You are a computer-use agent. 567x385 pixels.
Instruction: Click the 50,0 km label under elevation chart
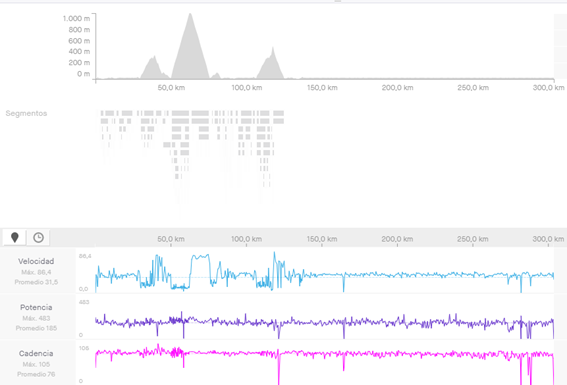[x=171, y=88]
